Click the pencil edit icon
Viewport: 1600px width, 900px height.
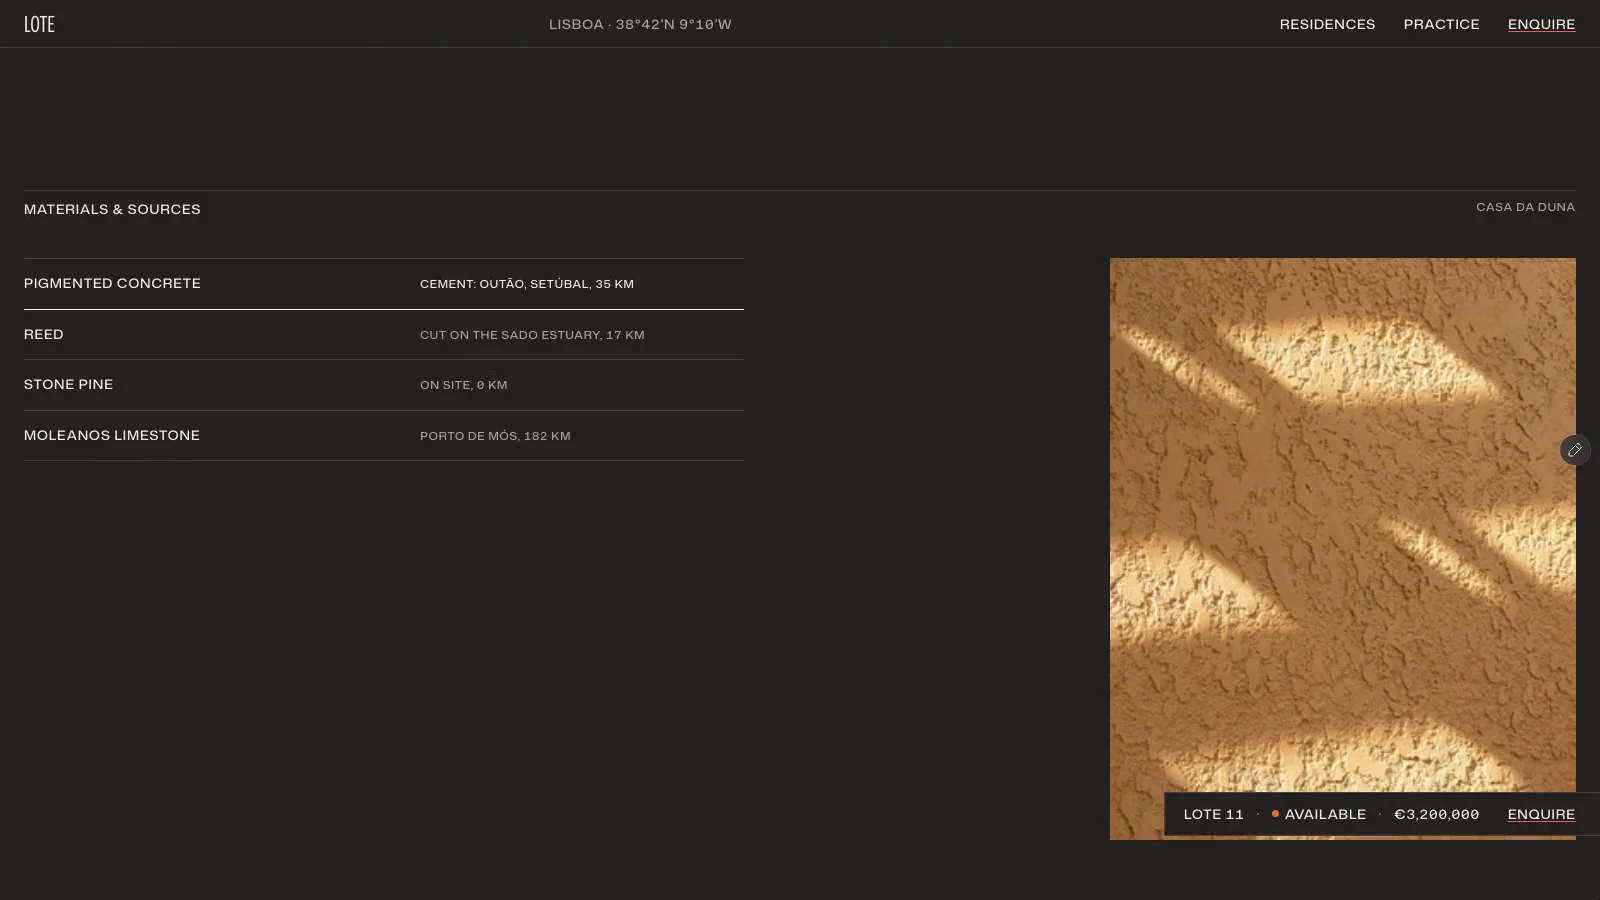(x=1575, y=450)
